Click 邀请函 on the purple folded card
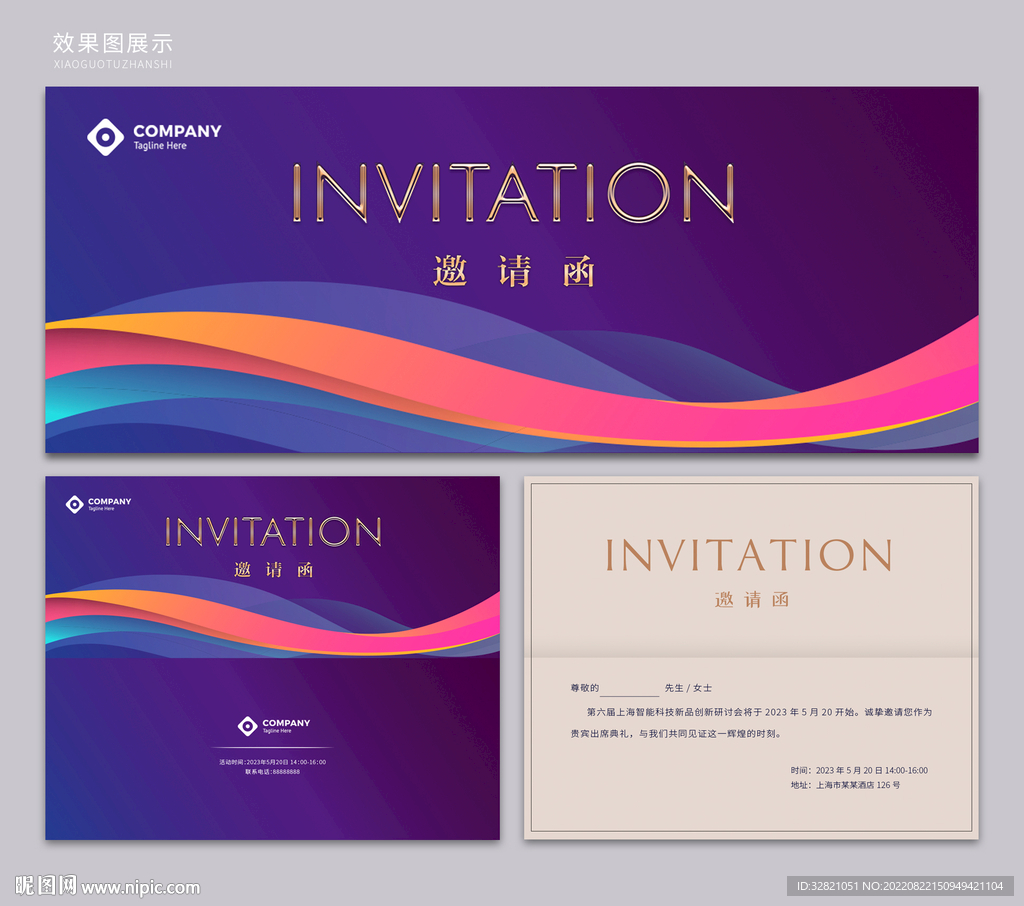This screenshot has width=1024, height=906. 274,570
